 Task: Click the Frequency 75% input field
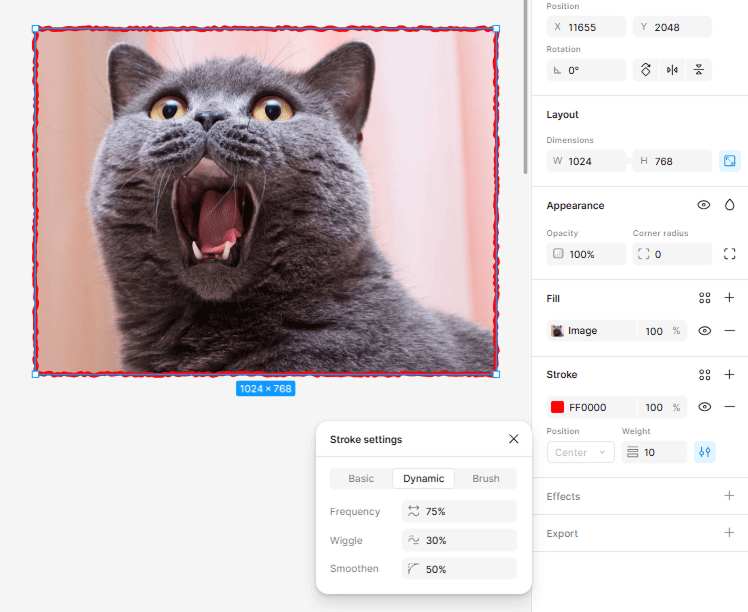[460, 511]
